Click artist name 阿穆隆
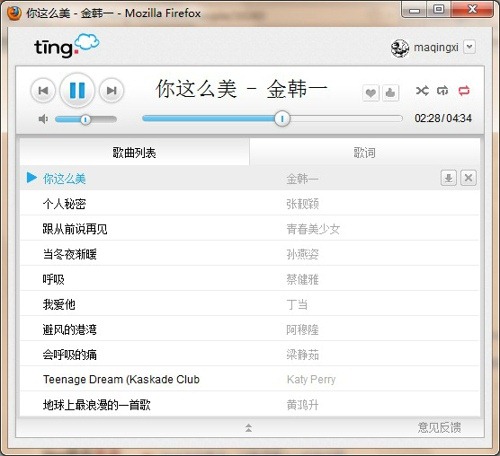The width and height of the screenshot is (500, 456). (x=303, y=330)
